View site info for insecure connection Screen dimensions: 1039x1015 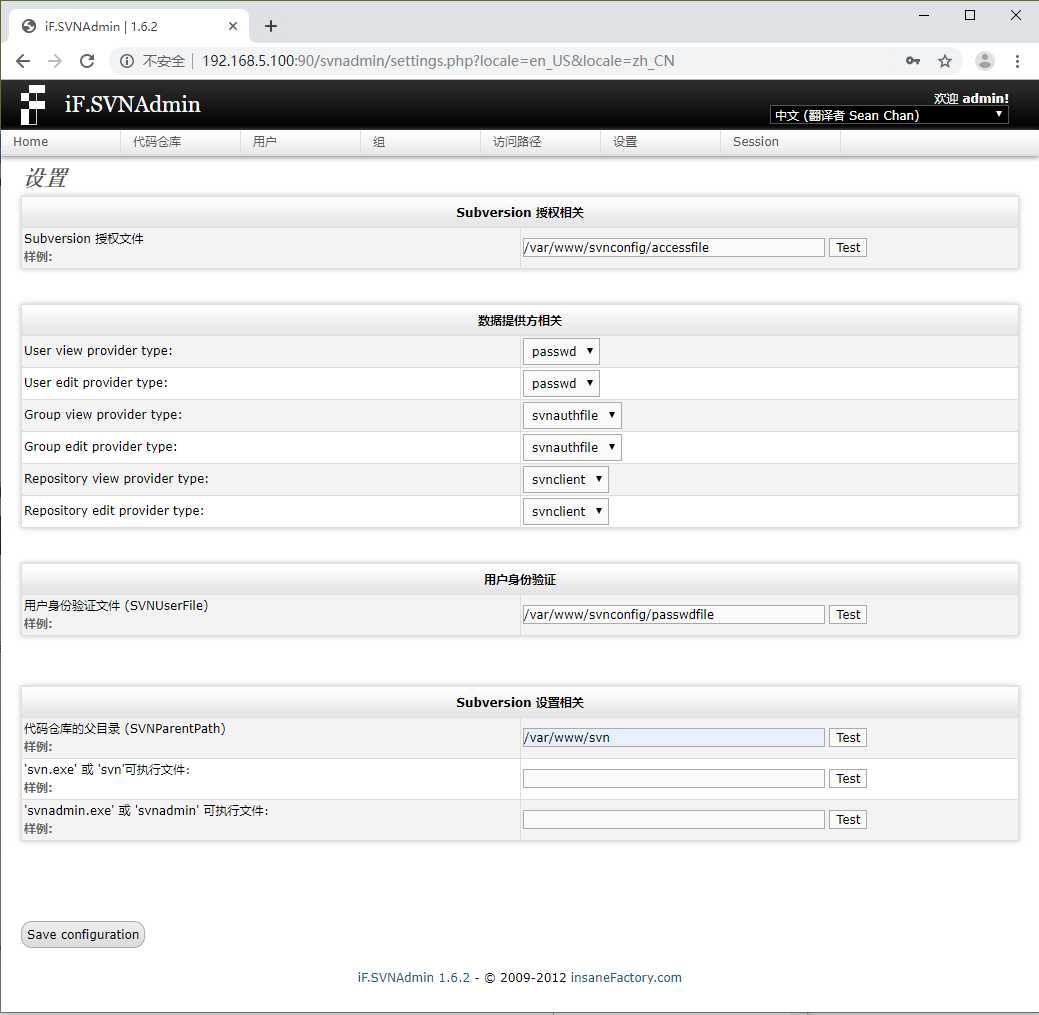127,61
